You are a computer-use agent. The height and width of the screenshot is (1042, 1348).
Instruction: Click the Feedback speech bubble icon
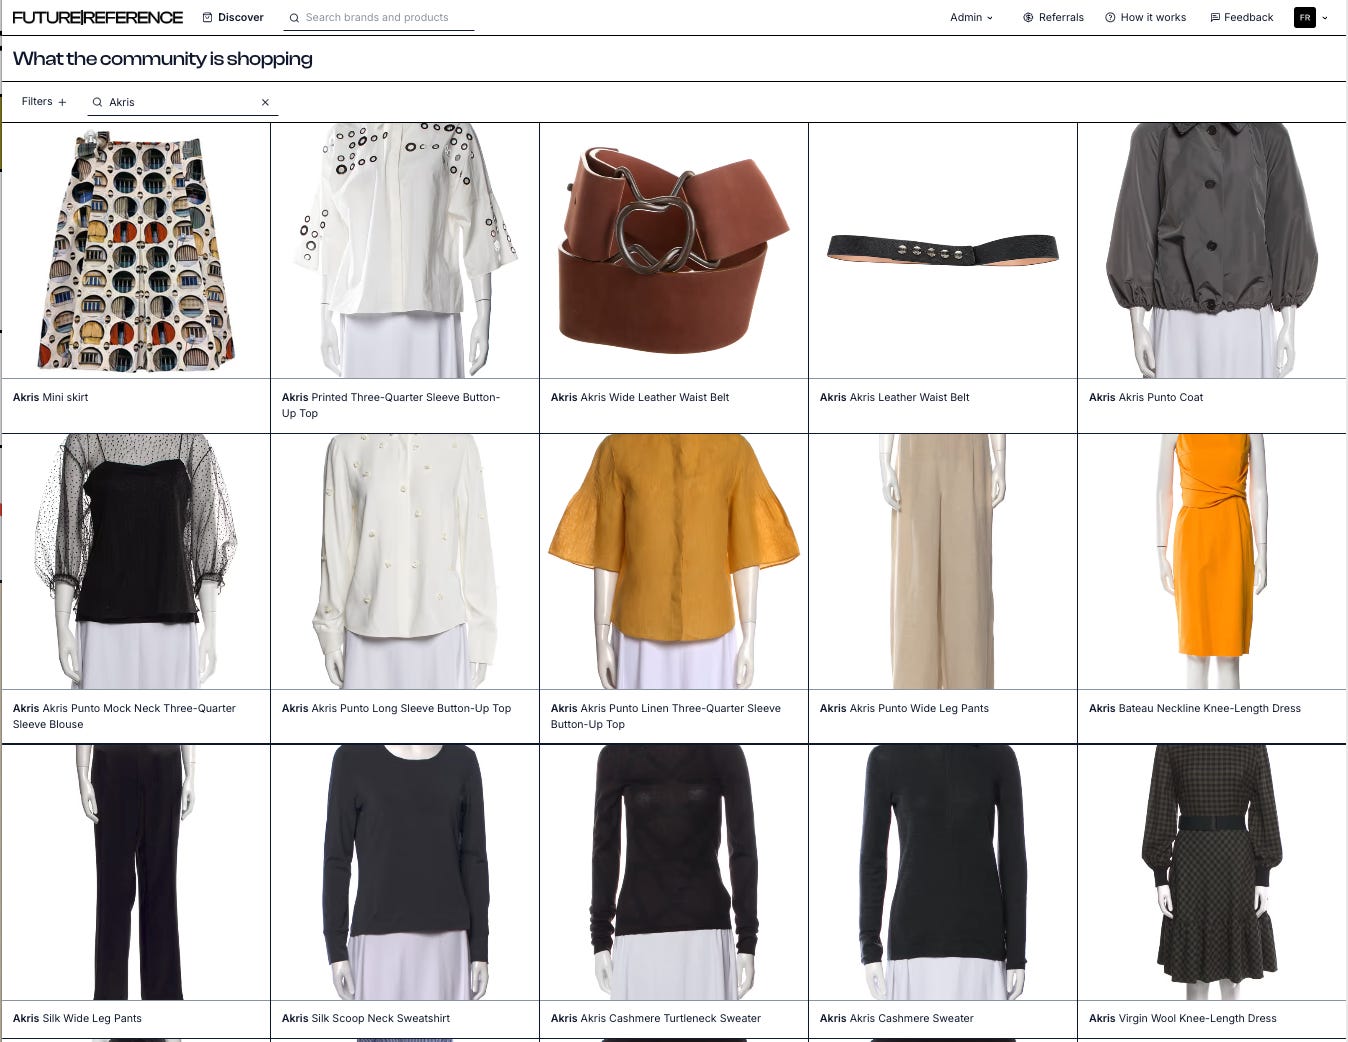[1215, 17]
